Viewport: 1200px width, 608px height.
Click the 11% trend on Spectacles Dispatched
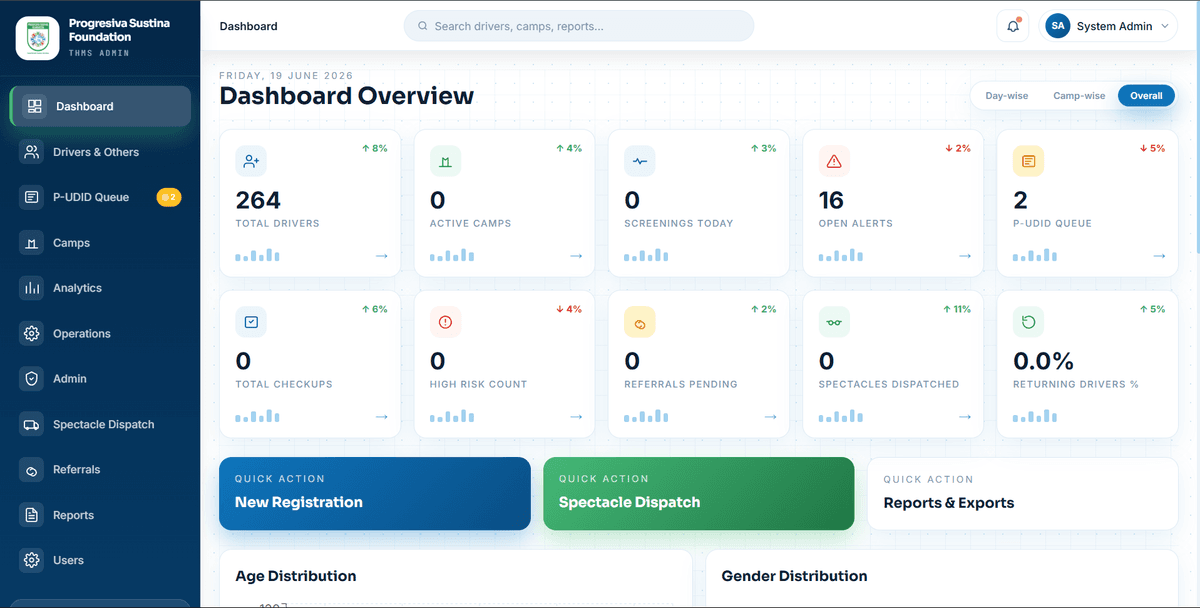pos(956,309)
